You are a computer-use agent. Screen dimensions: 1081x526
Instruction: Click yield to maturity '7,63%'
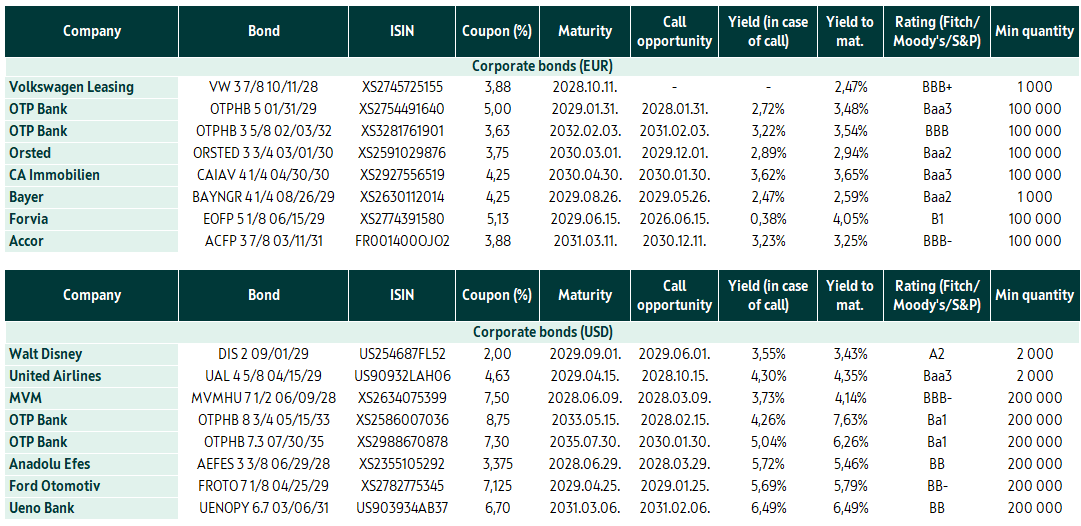[849, 421]
